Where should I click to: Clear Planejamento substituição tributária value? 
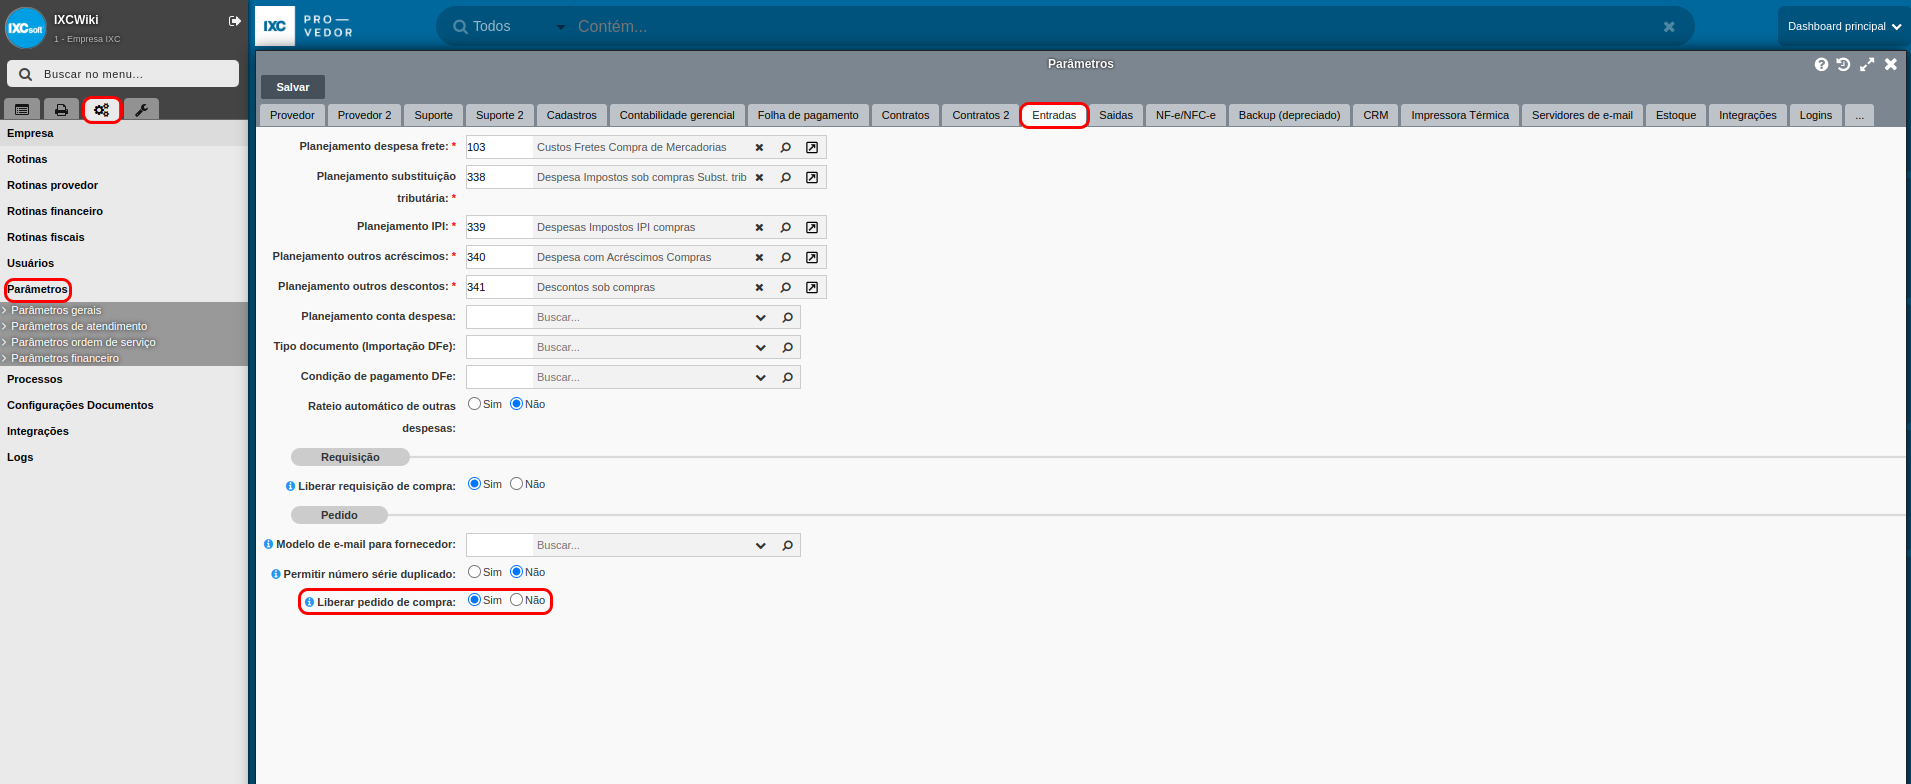pos(759,177)
